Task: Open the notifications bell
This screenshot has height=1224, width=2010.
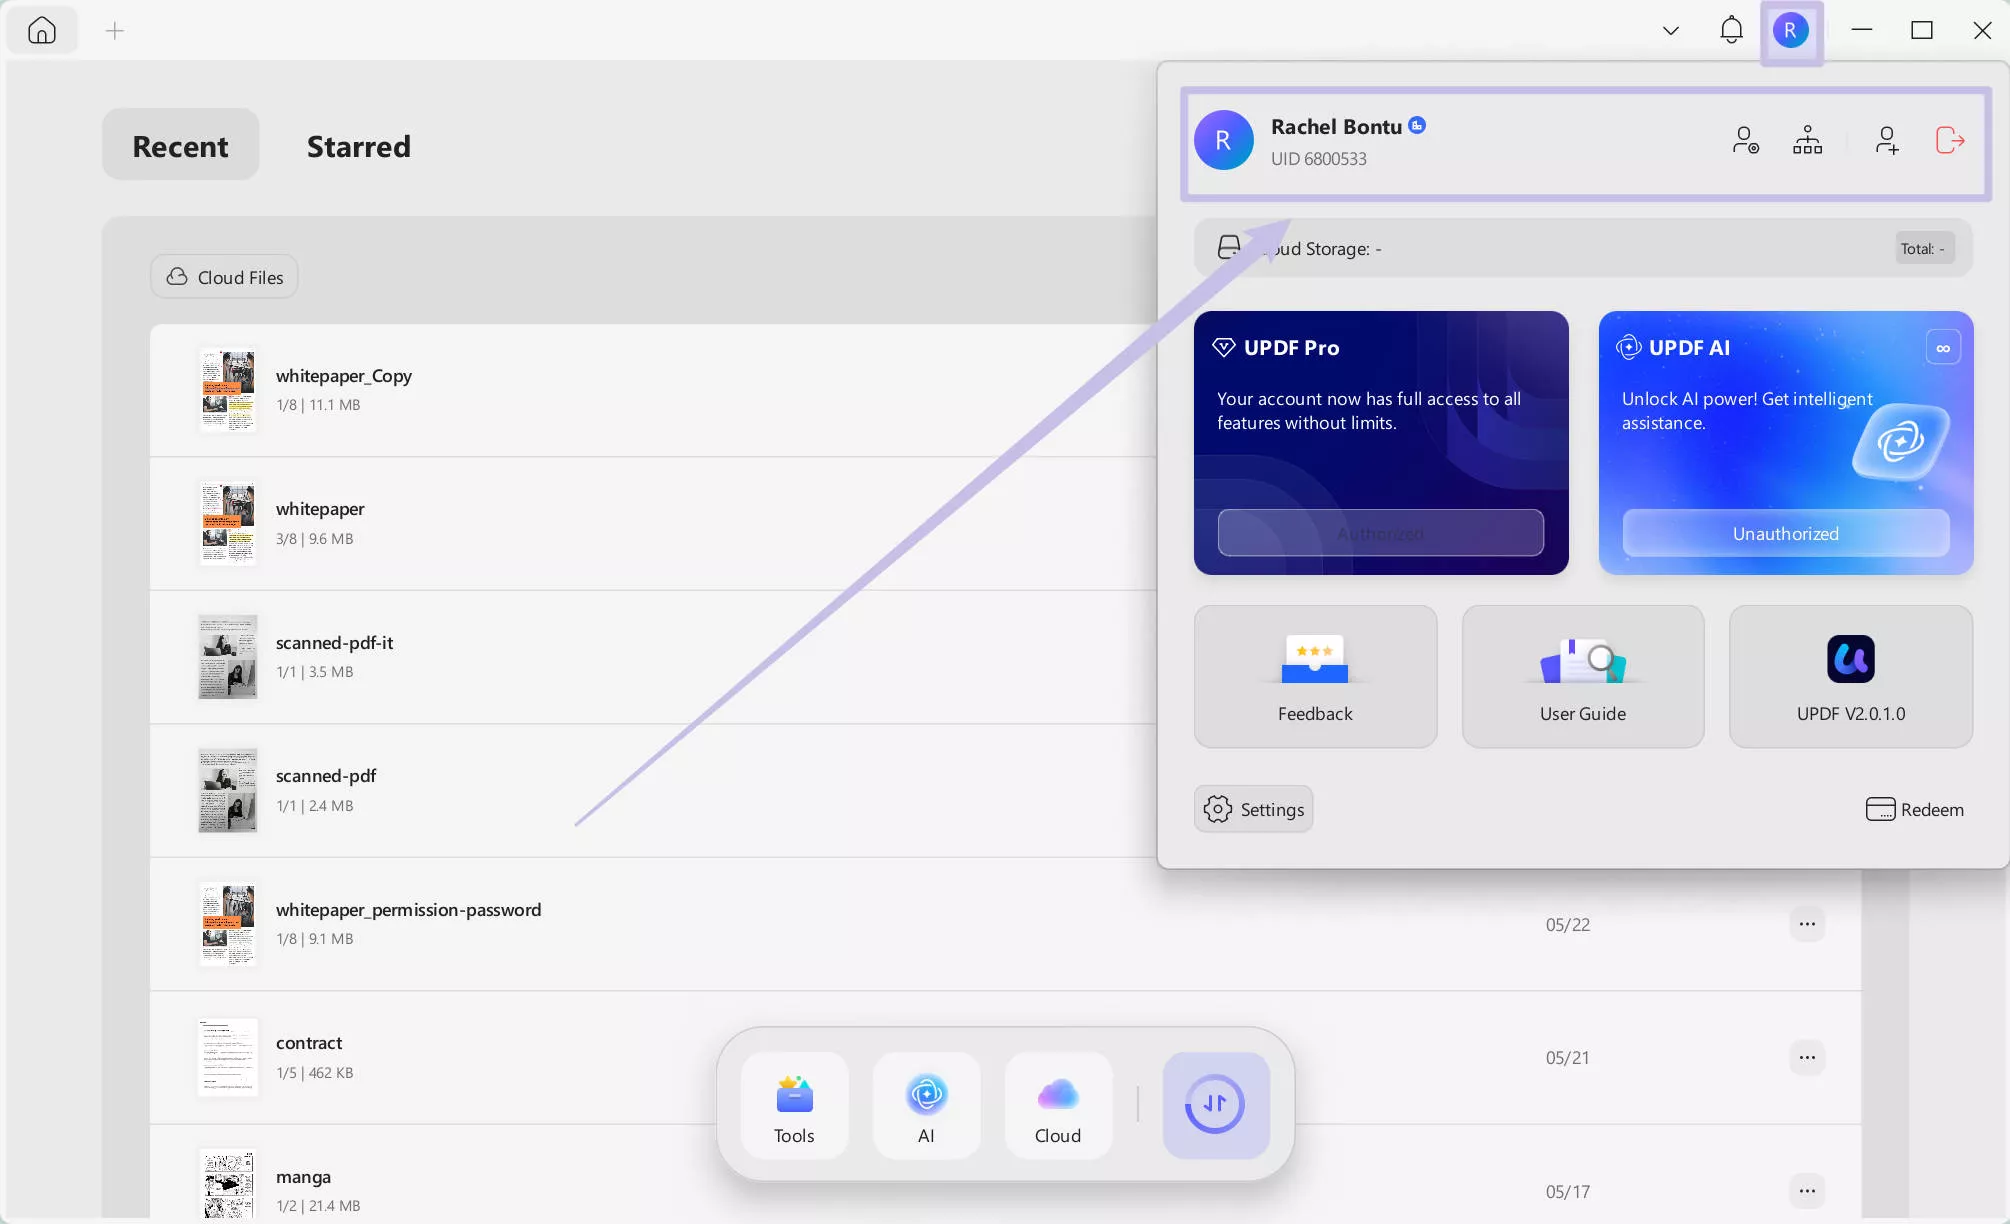Action: tap(1731, 31)
